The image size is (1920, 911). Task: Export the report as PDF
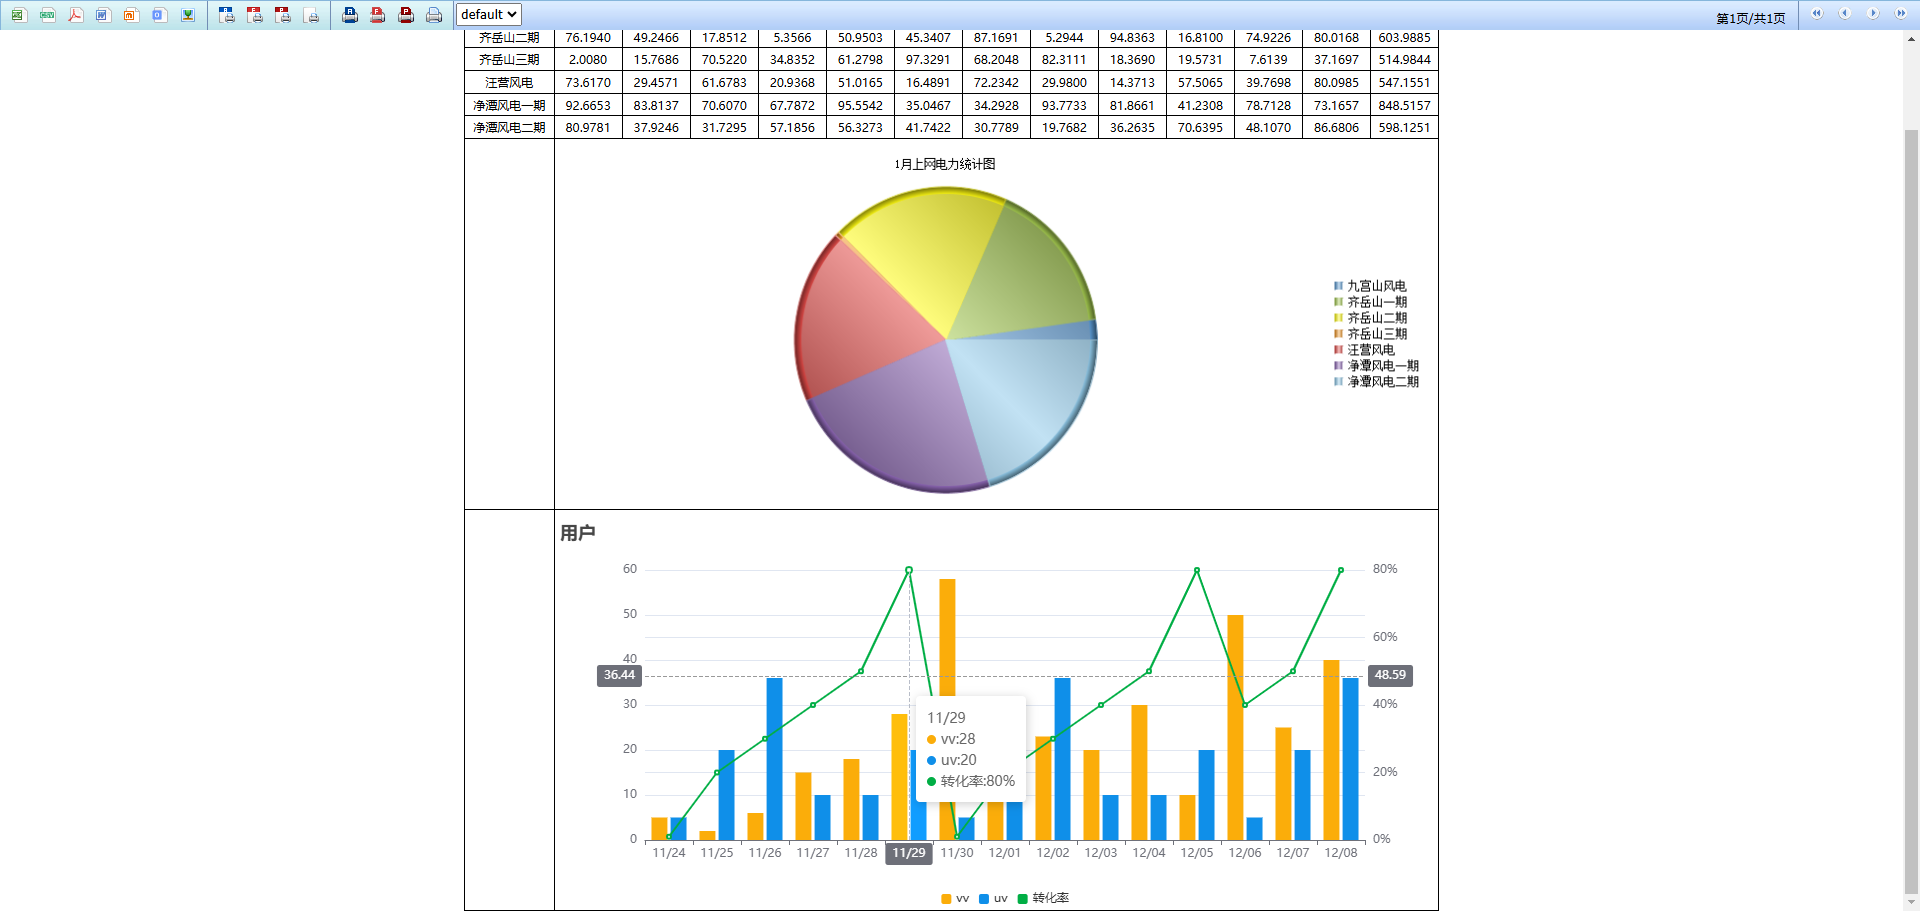tap(75, 15)
